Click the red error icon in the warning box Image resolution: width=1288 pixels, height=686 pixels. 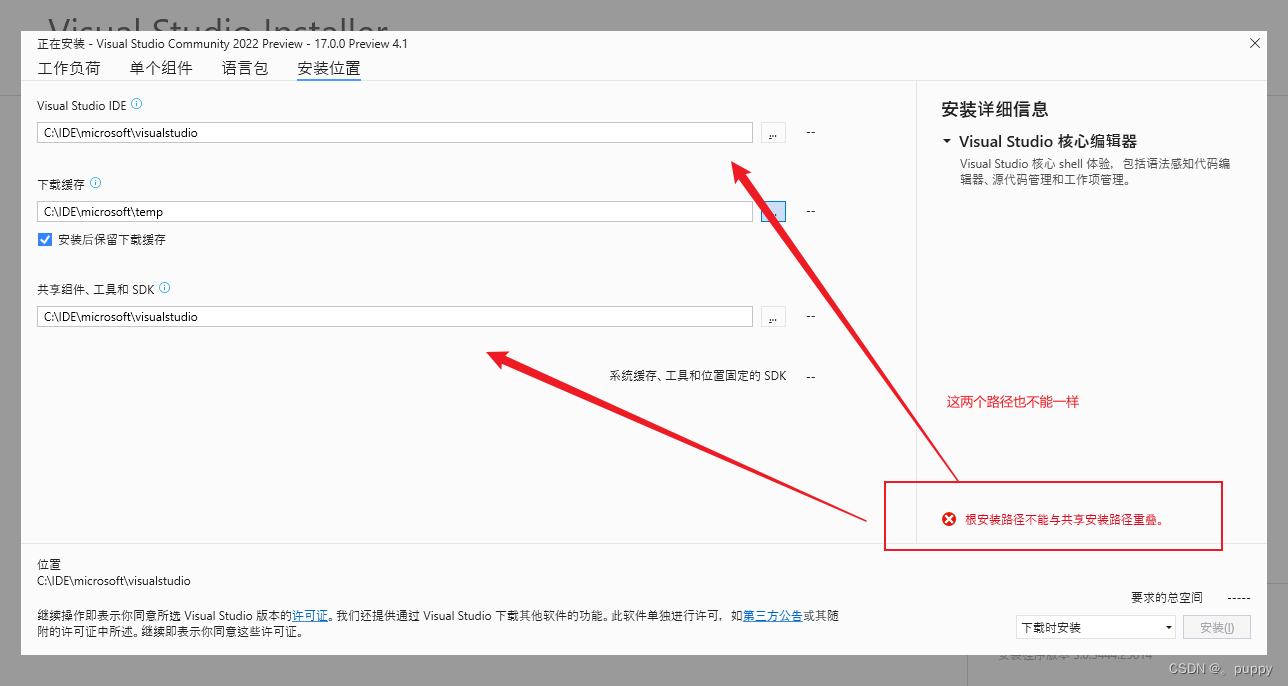[948, 519]
